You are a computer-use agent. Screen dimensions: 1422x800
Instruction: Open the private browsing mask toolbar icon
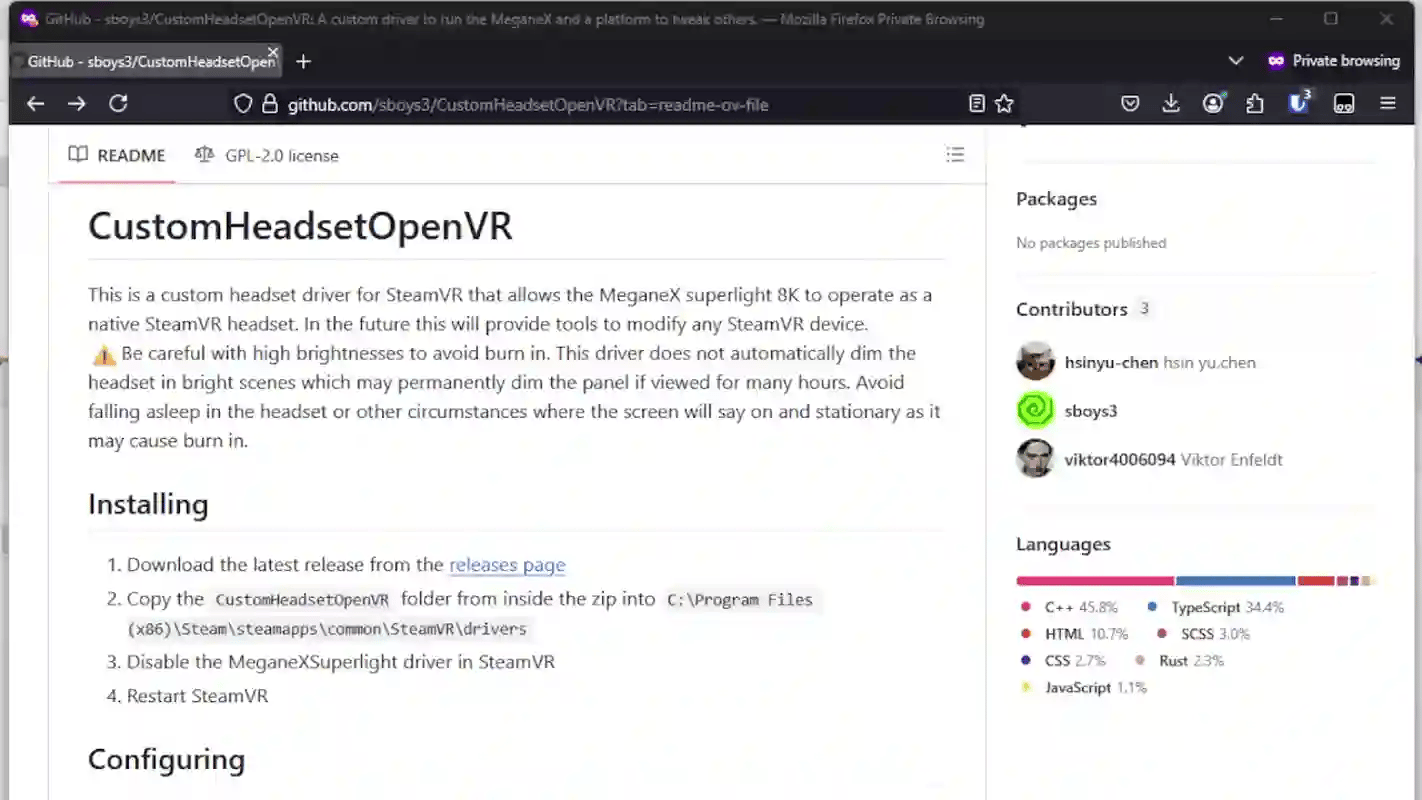(1344, 104)
